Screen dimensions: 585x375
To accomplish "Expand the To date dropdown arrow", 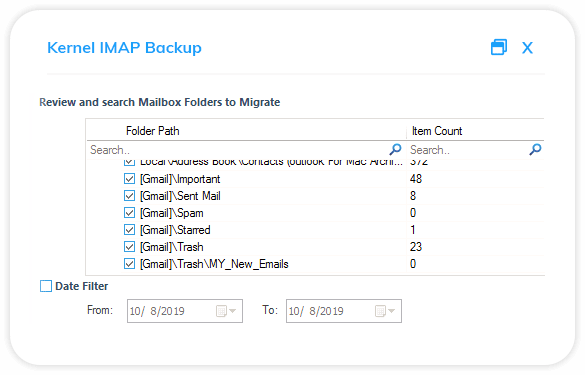I will point(392,311).
